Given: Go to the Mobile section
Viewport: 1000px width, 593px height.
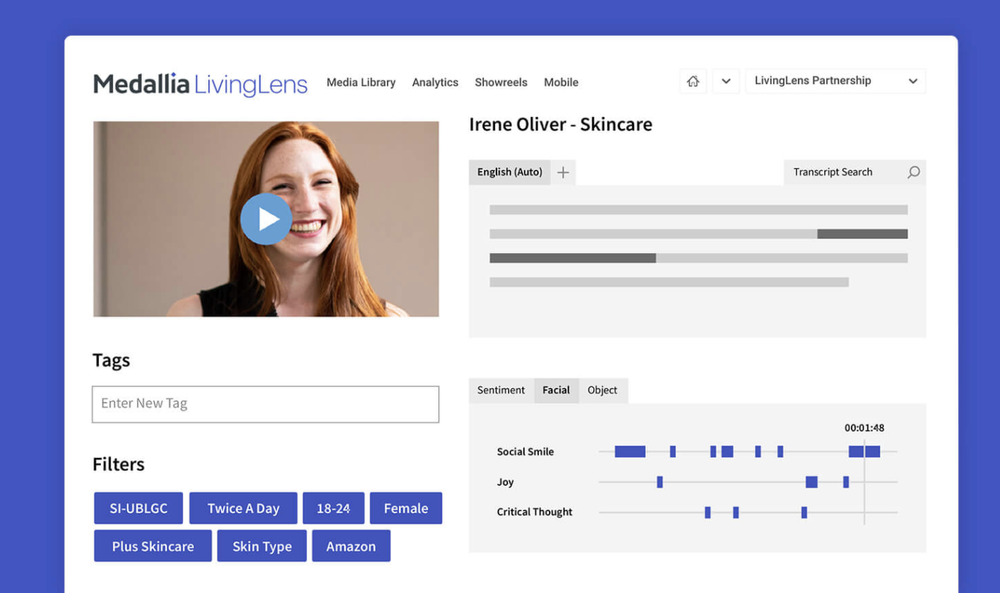Looking at the screenshot, I should (x=561, y=83).
